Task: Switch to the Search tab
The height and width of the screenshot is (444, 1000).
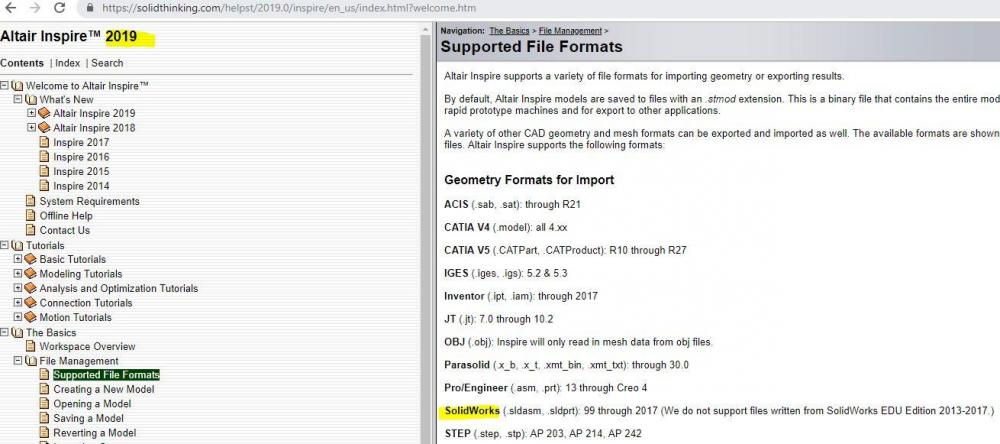Action: (107, 63)
